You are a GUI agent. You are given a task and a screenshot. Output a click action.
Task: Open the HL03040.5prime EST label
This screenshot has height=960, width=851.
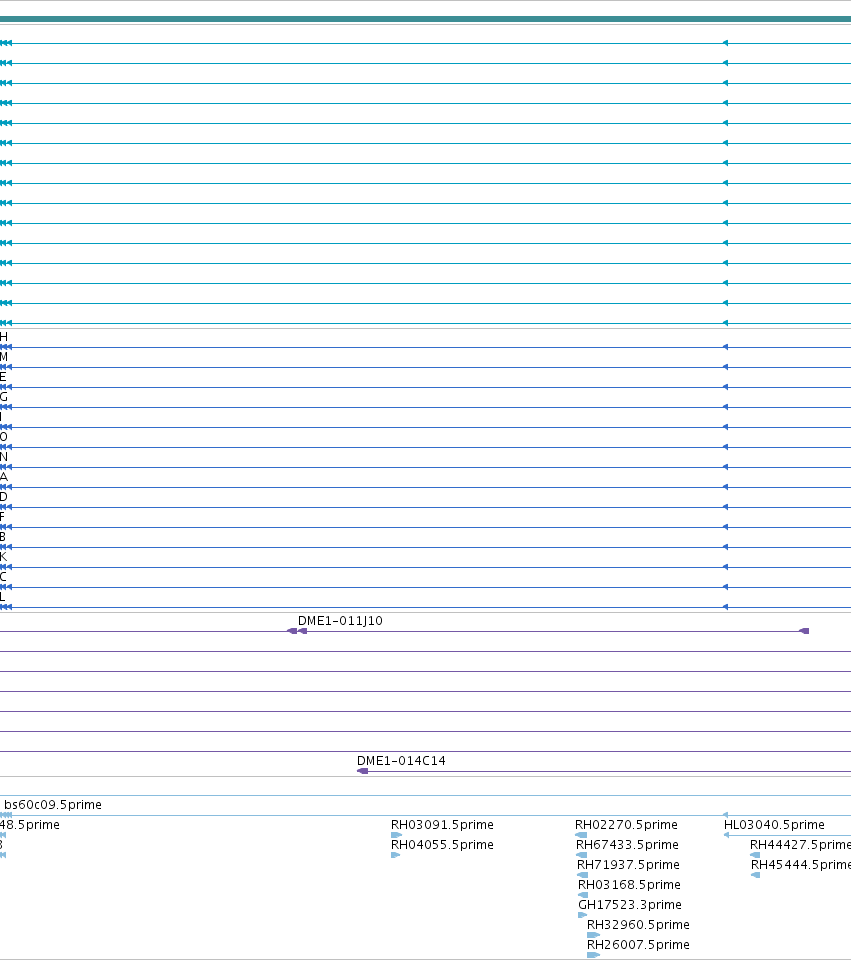(x=774, y=825)
